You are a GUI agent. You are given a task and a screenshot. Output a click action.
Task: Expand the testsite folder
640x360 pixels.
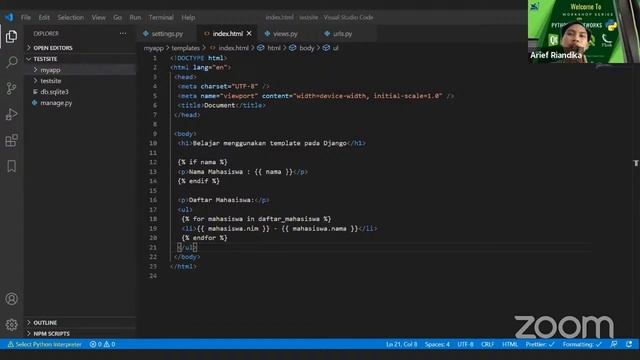coord(80,81)
